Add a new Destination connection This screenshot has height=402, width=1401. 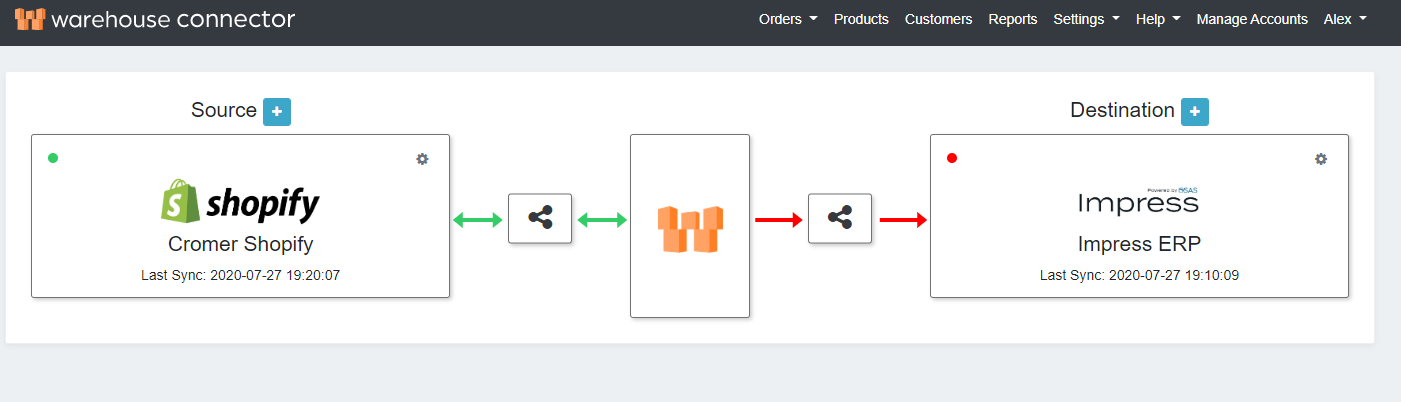point(1195,112)
